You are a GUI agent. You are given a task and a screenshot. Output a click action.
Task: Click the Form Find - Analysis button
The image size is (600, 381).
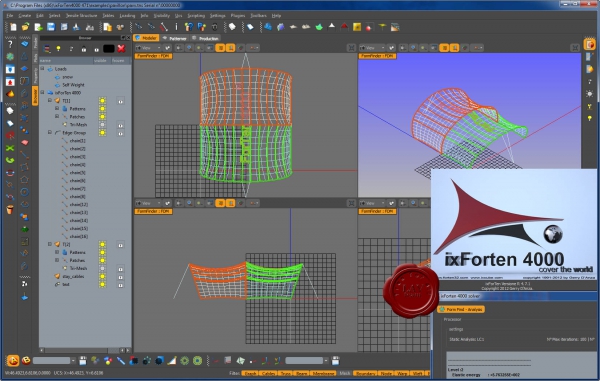[x=461, y=309]
